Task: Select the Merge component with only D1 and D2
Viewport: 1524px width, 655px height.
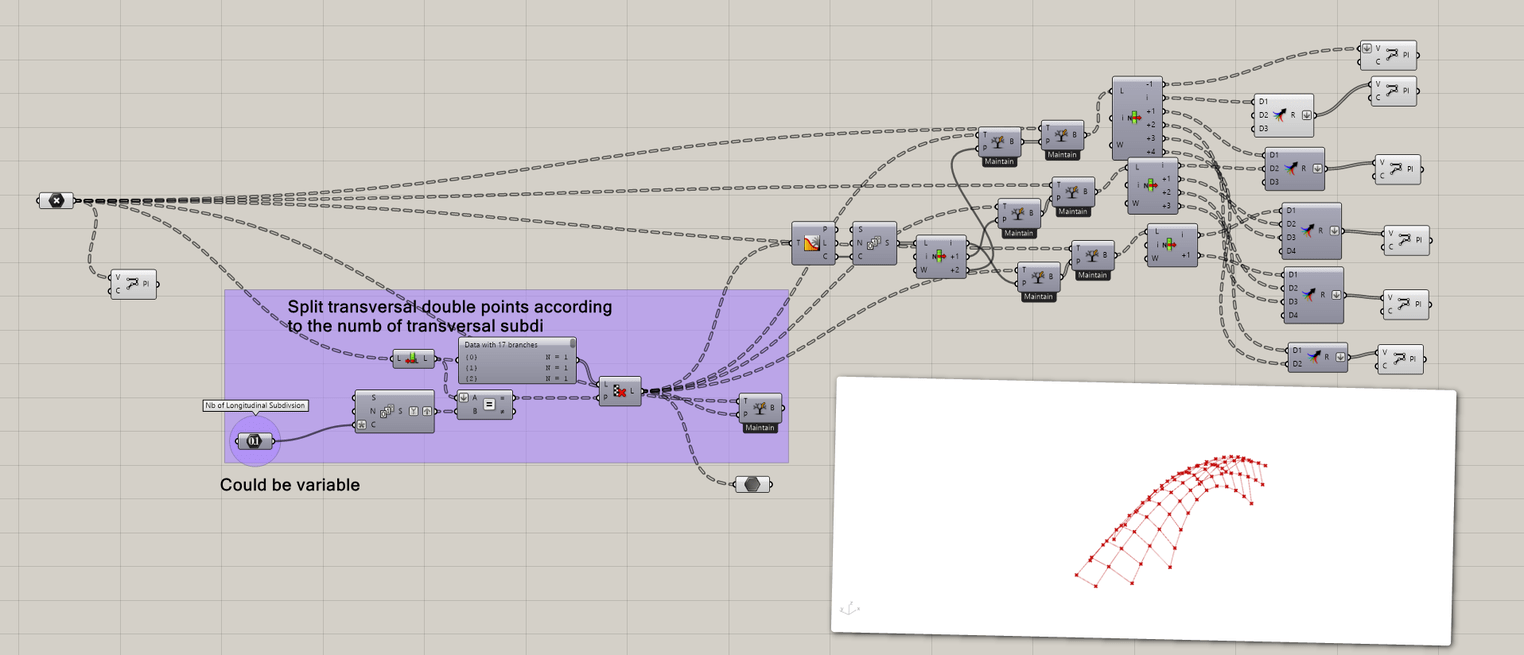Action: tap(1318, 357)
